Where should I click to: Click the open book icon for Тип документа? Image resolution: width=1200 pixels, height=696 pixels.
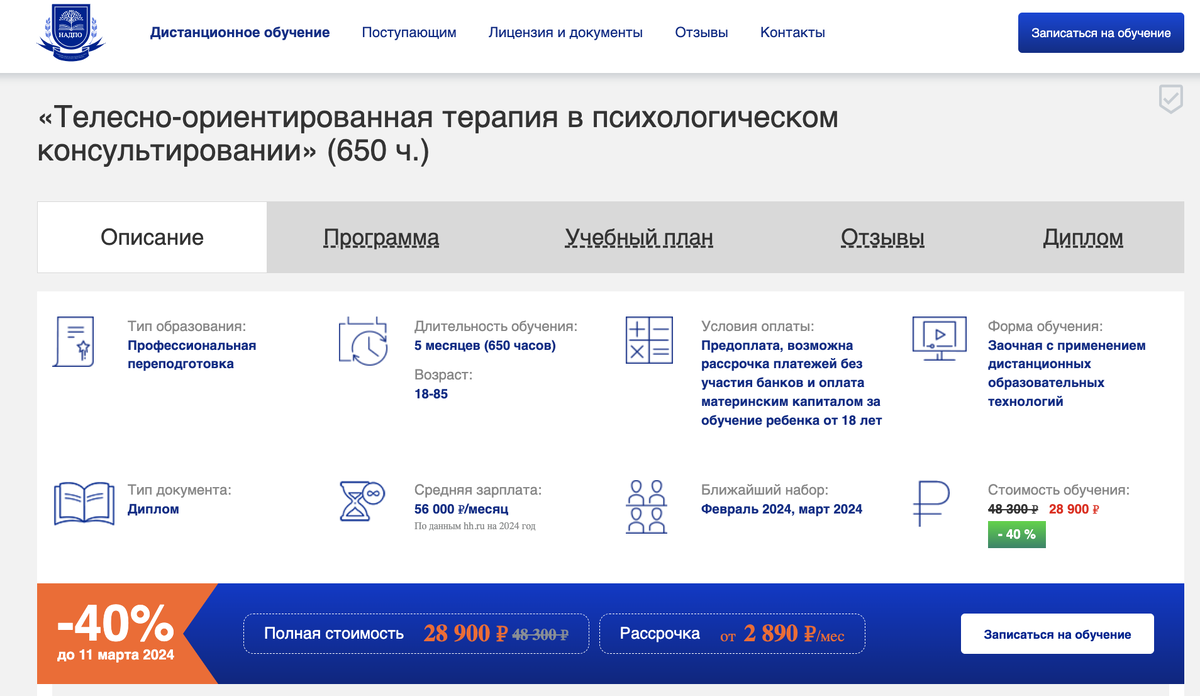(x=83, y=500)
